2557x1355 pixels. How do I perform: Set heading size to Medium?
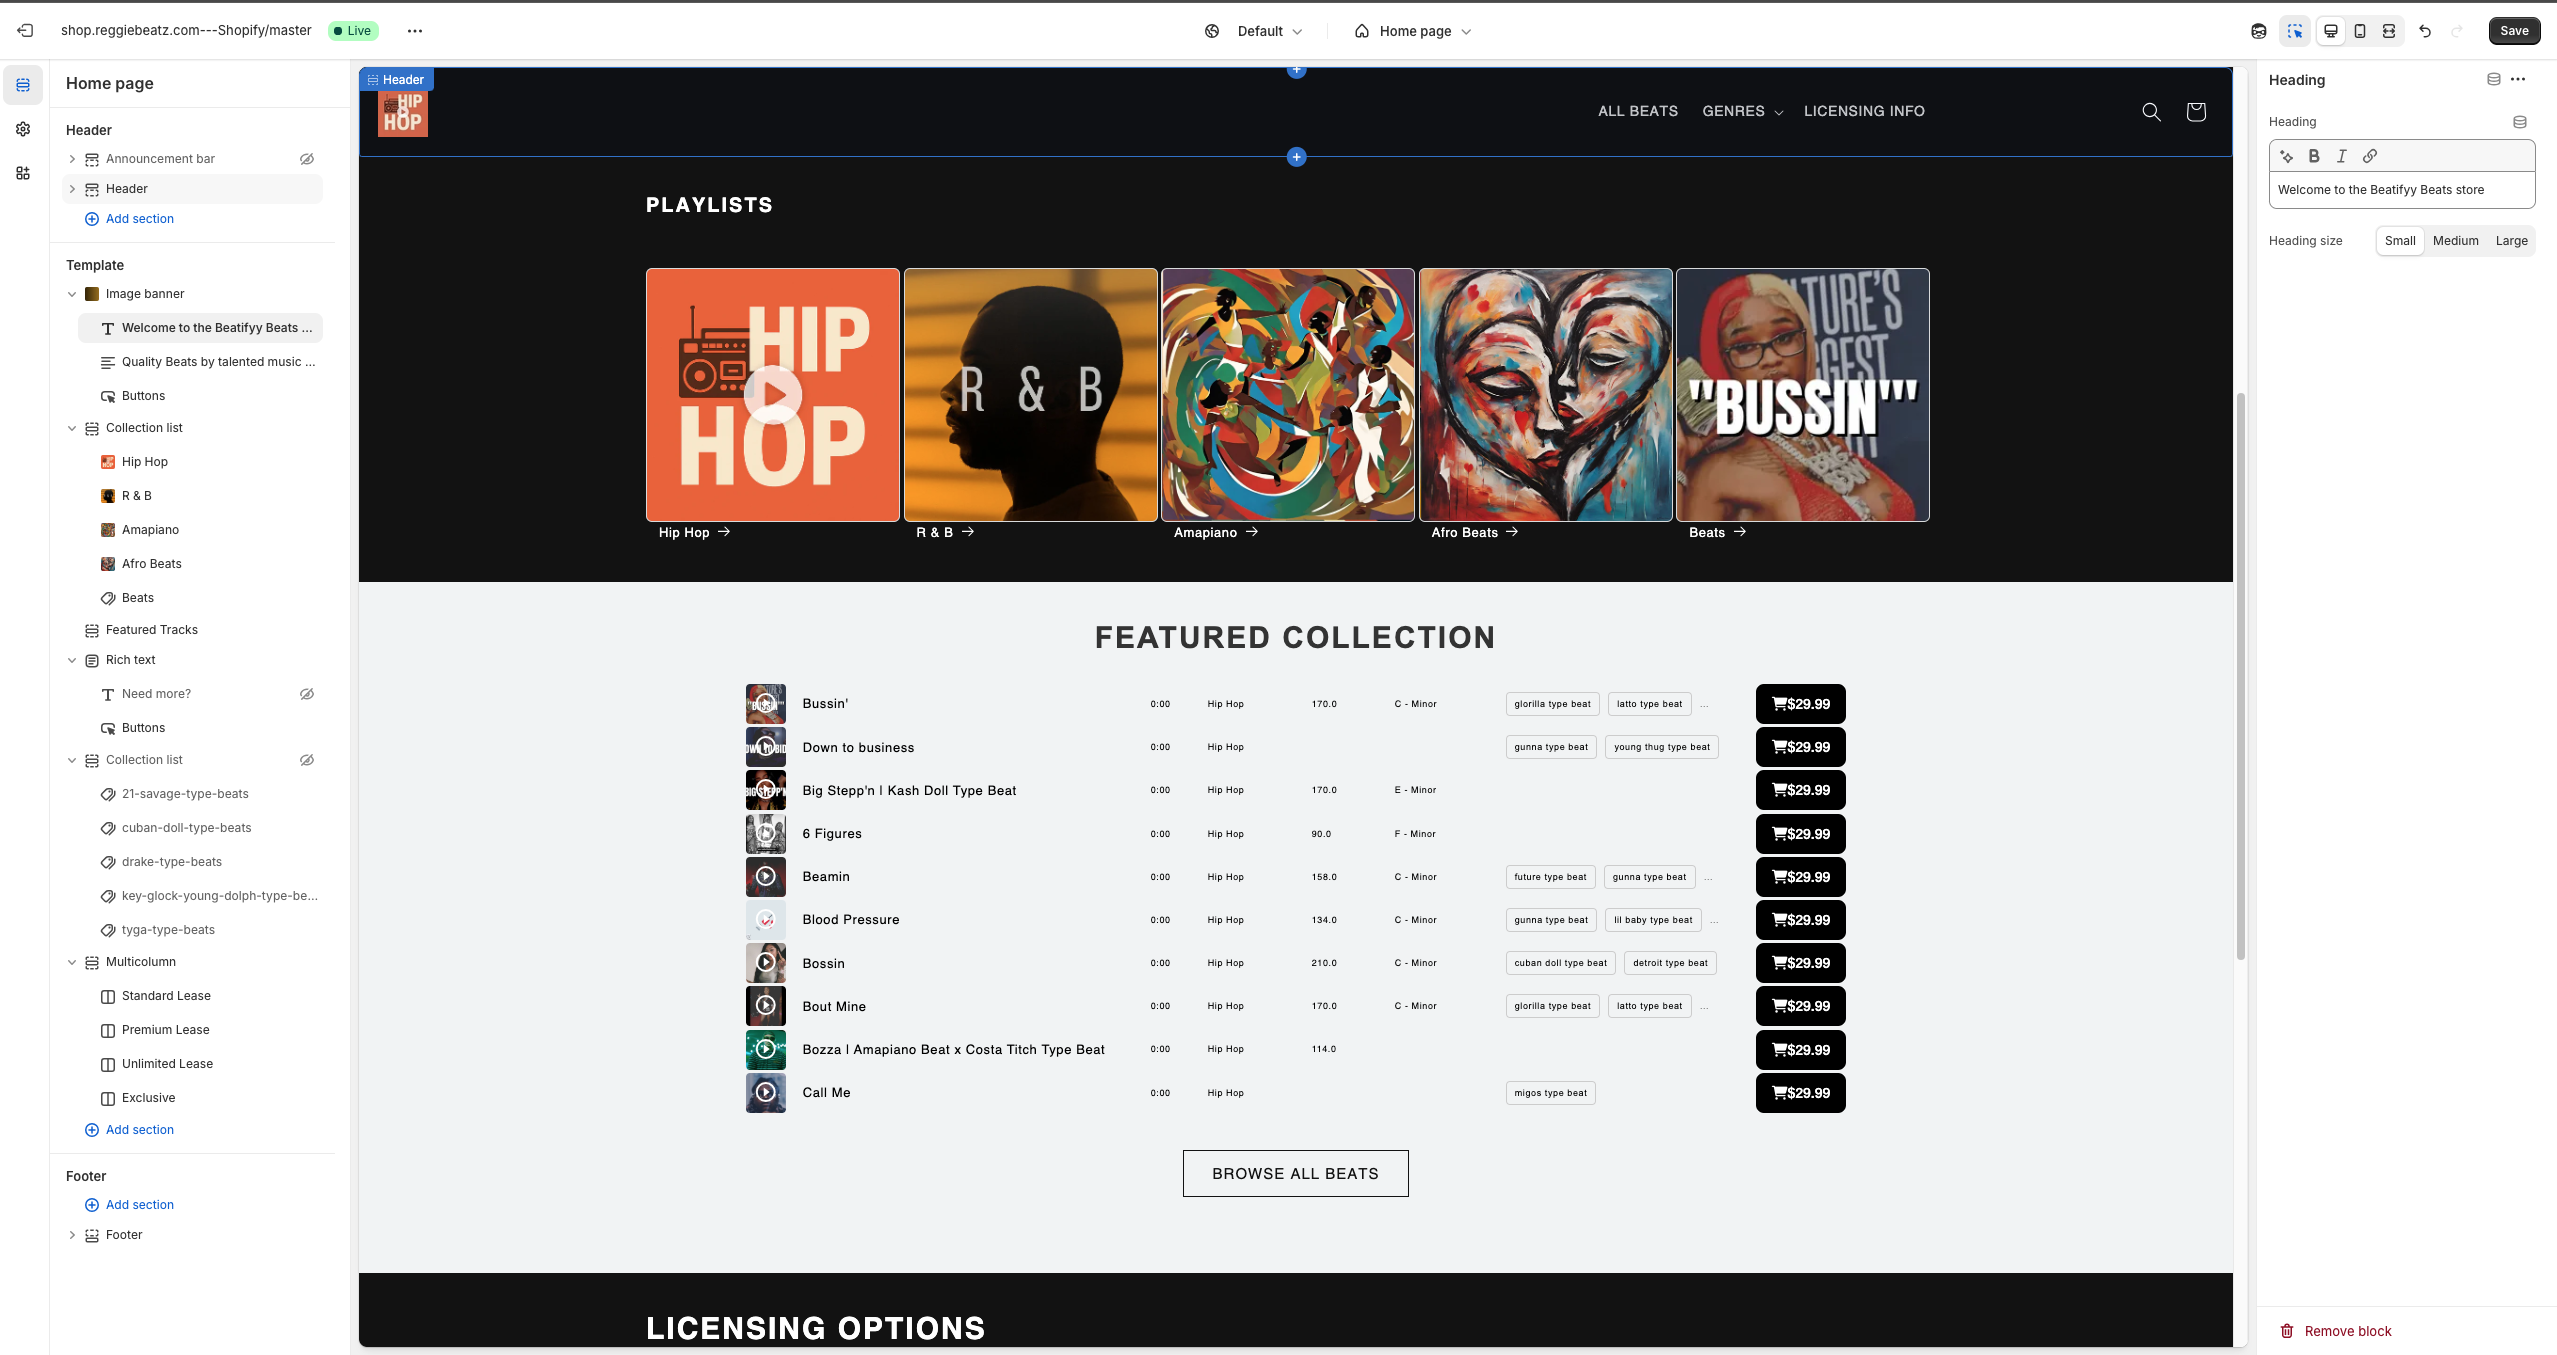pos(2455,240)
